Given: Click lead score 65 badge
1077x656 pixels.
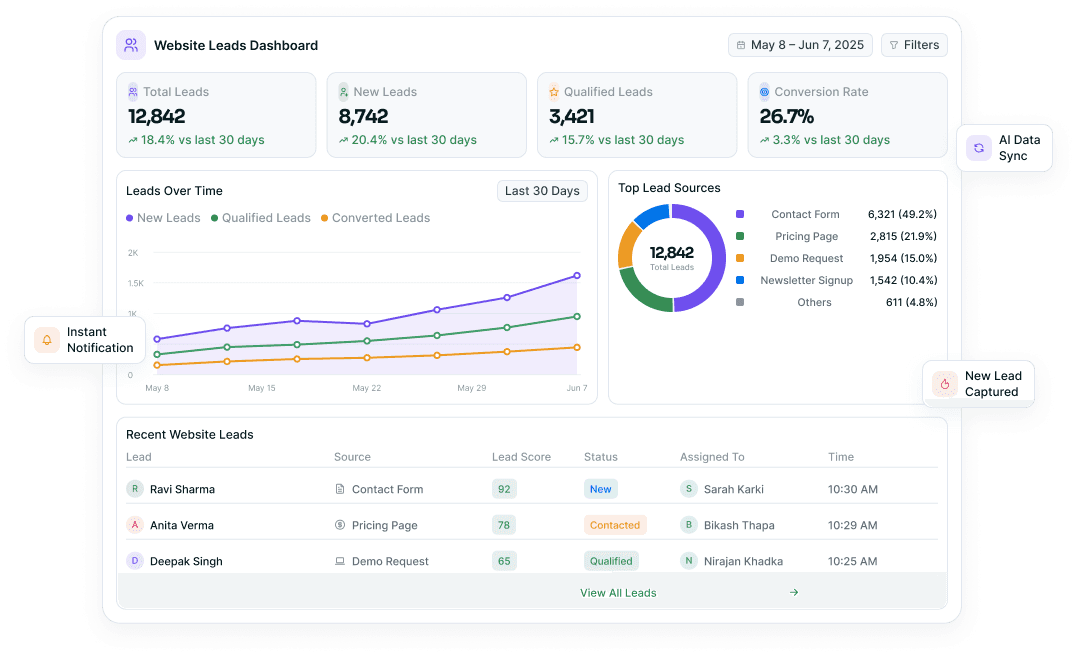Looking at the screenshot, I should point(504,561).
